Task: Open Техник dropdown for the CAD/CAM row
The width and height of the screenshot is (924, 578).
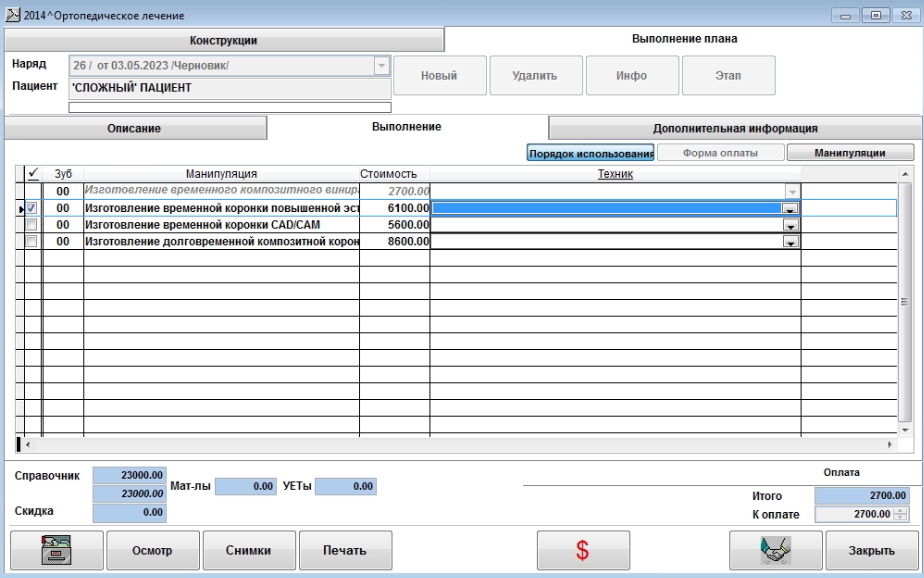Action: (x=790, y=225)
